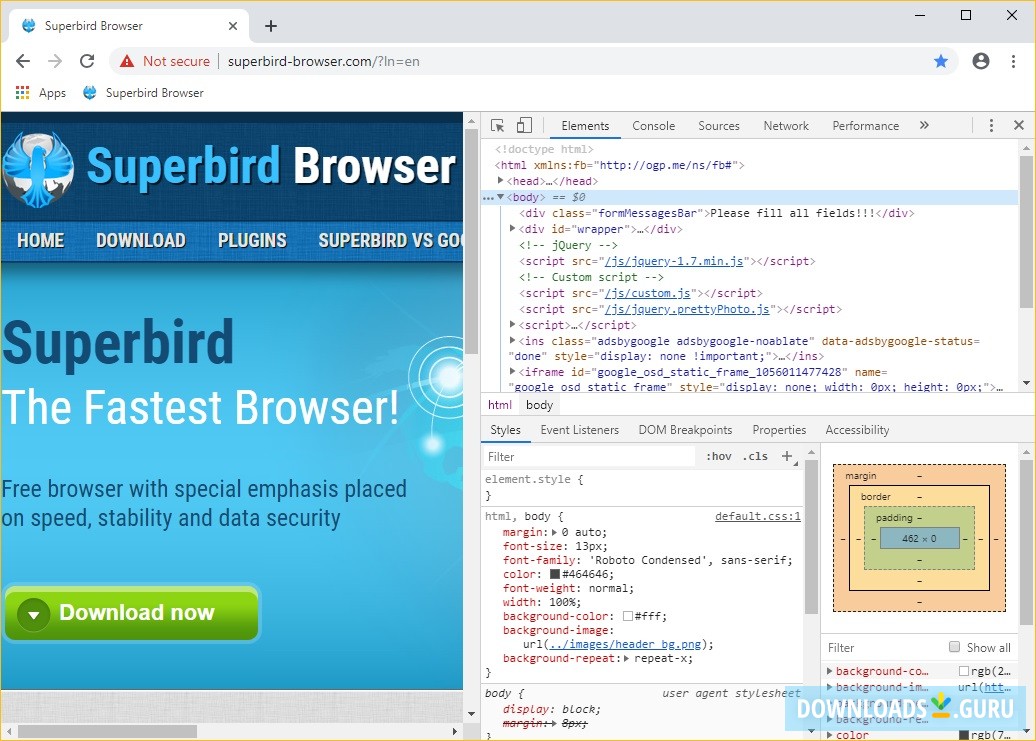Screen dimensions: 1036x741
Task: Reload the page using the refresh icon
Action: (x=87, y=61)
